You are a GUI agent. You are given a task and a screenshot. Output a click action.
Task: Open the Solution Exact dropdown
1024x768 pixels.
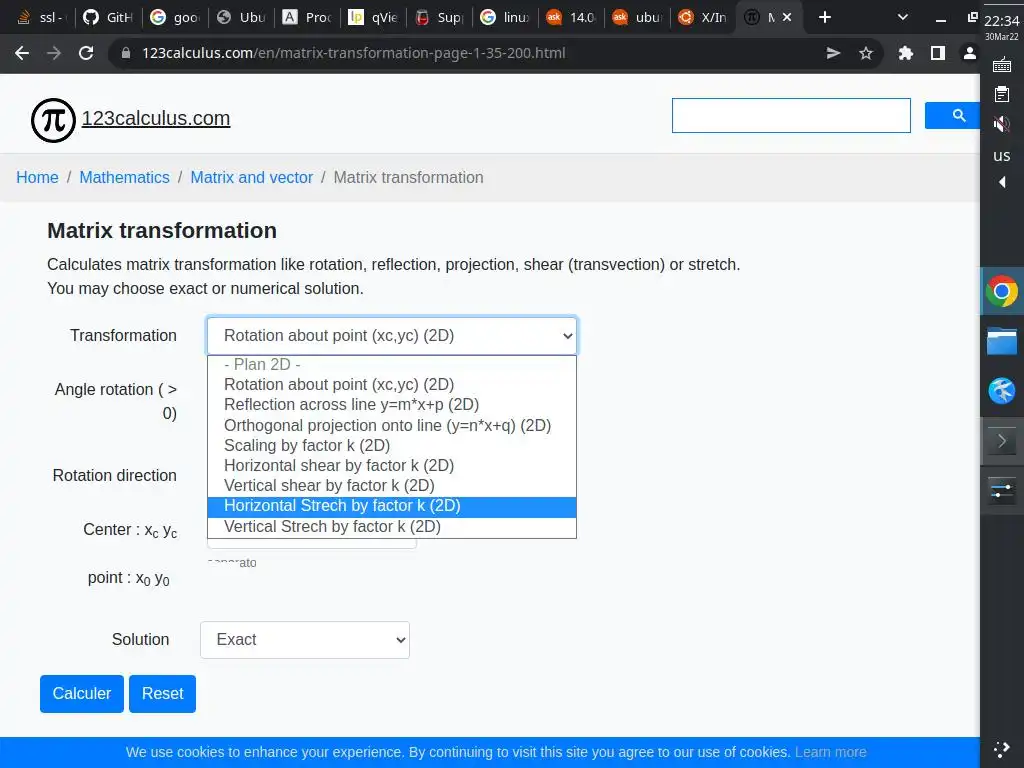pos(305,640)
